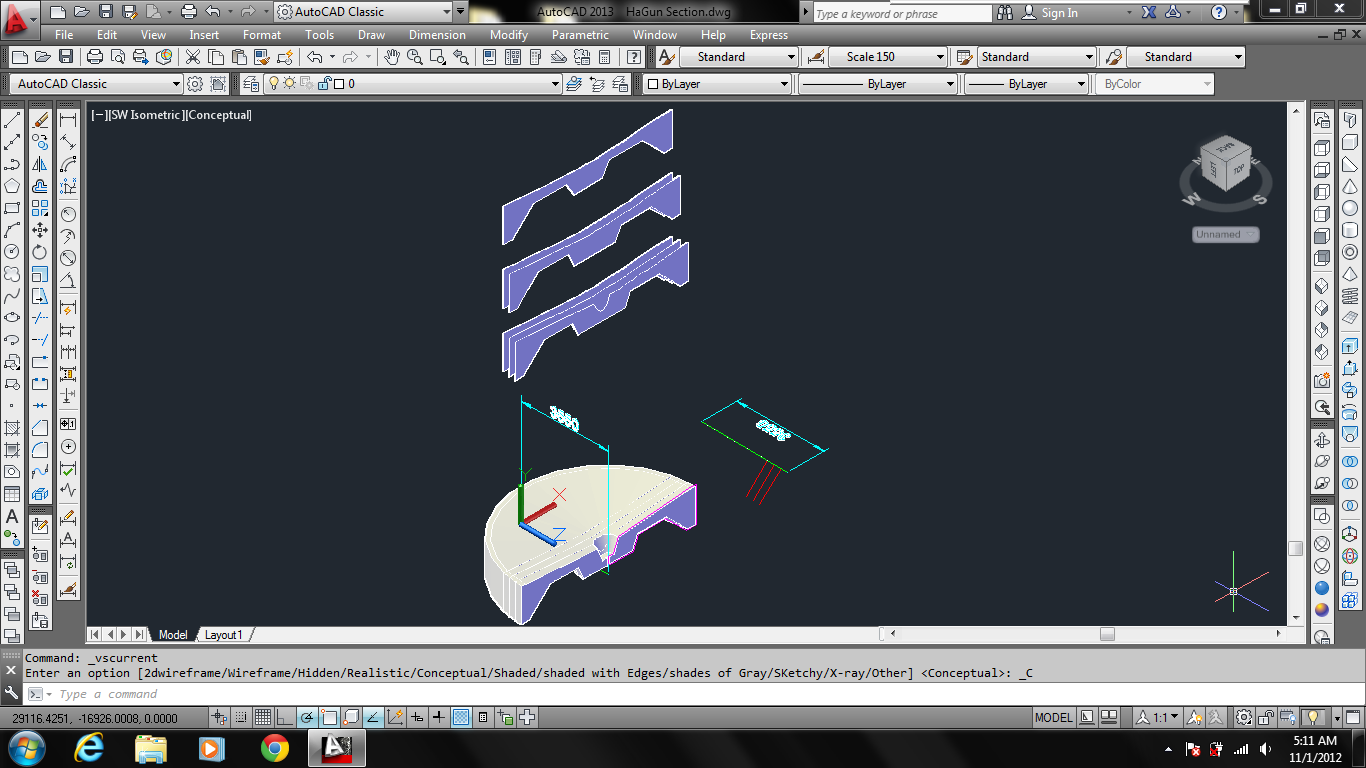The height and width of the screenshot is (768, 1366).
Task: Open the Modify menu
Action: click(509, 34)
